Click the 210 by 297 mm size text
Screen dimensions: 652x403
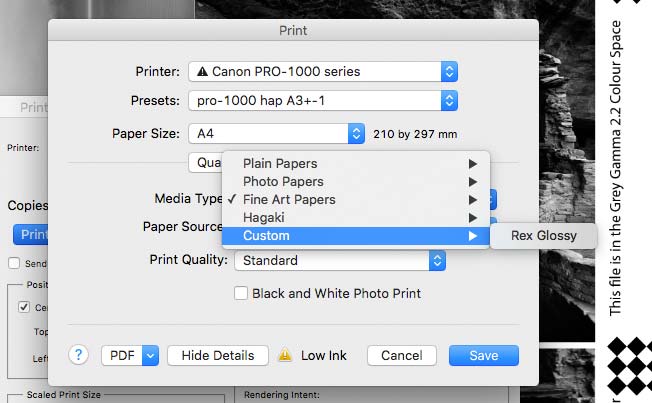click(415, 134)
